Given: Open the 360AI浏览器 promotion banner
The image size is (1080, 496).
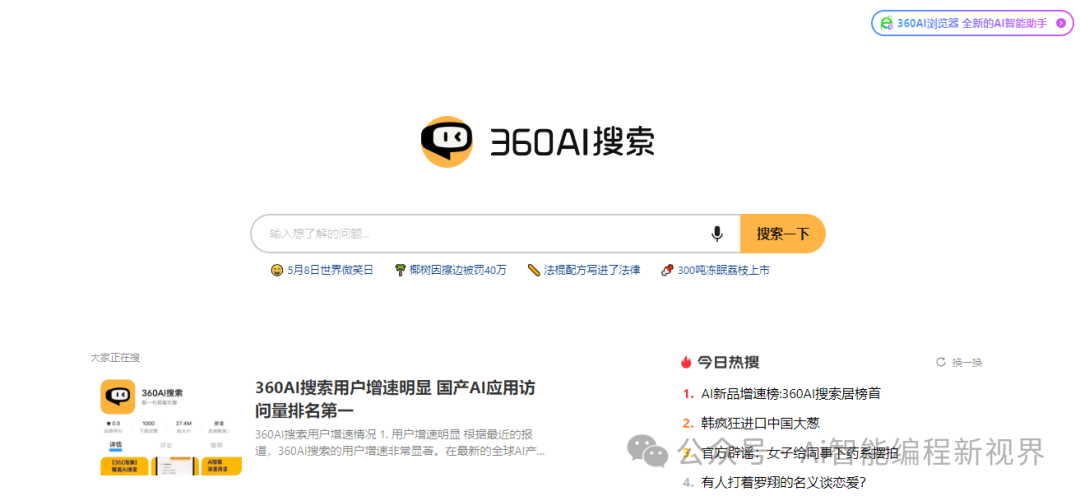Looking at the screenshot, I should coord(972,23).
